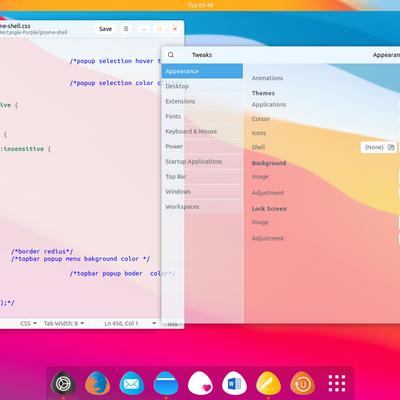Click Image label under Lock Screen
Screen dimensions: 400x400
tap(260, 222)
